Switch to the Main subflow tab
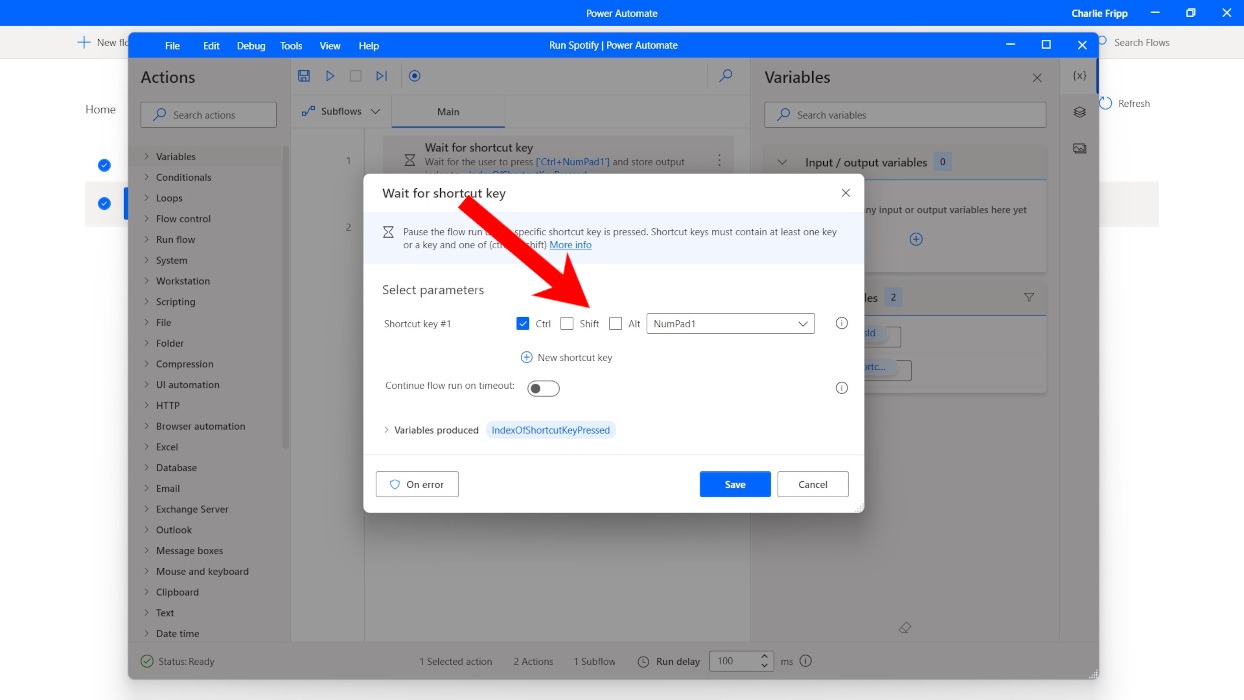The height and width of the screenshot is (700, 1244). (x=447, y=112)
